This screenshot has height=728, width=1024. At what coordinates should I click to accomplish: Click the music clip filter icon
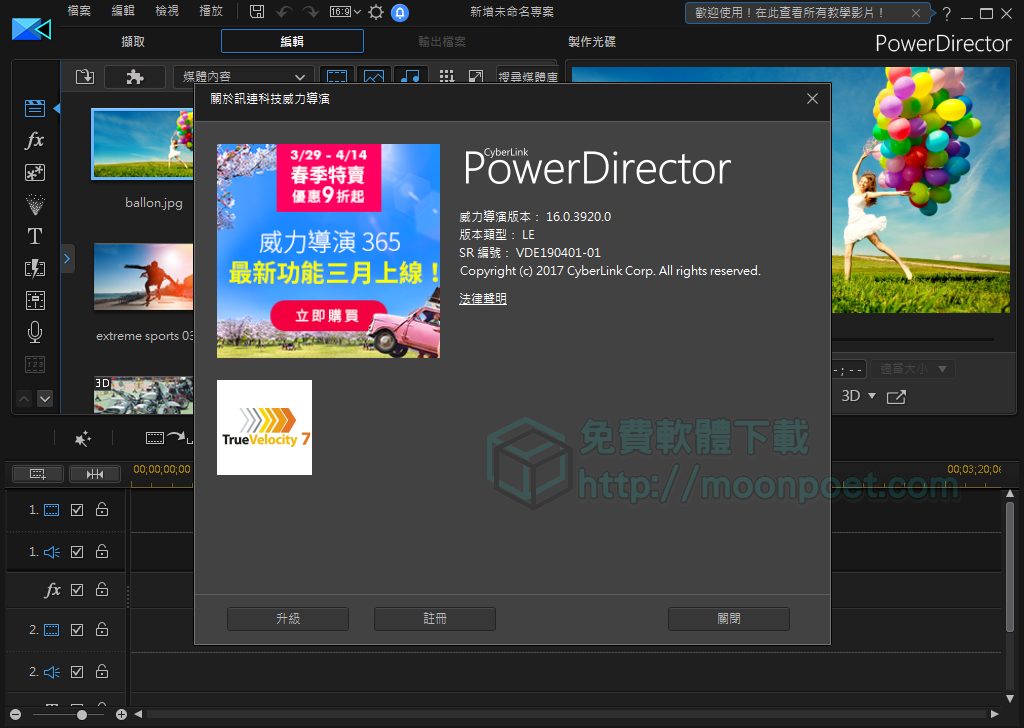click(411, 76)
